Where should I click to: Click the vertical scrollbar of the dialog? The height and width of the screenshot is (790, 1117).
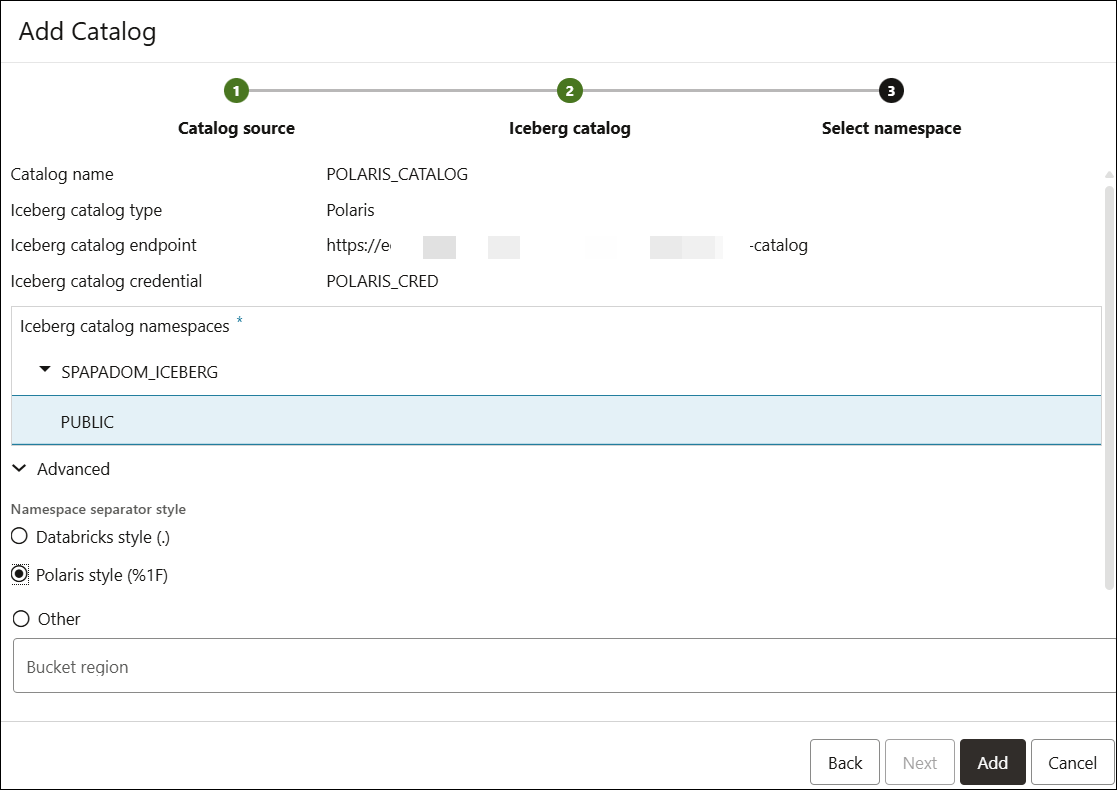tap(1108, 388)
